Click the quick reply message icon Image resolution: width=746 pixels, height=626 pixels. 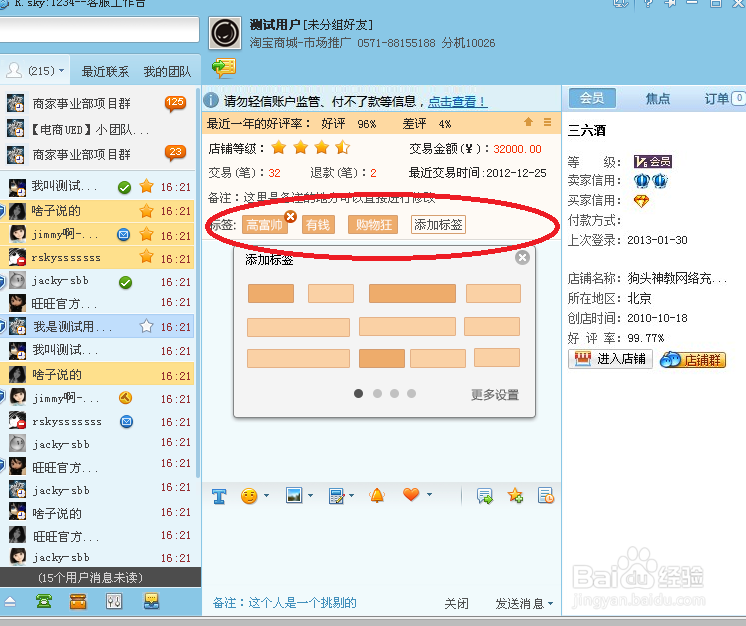click(x=484, y=496)
